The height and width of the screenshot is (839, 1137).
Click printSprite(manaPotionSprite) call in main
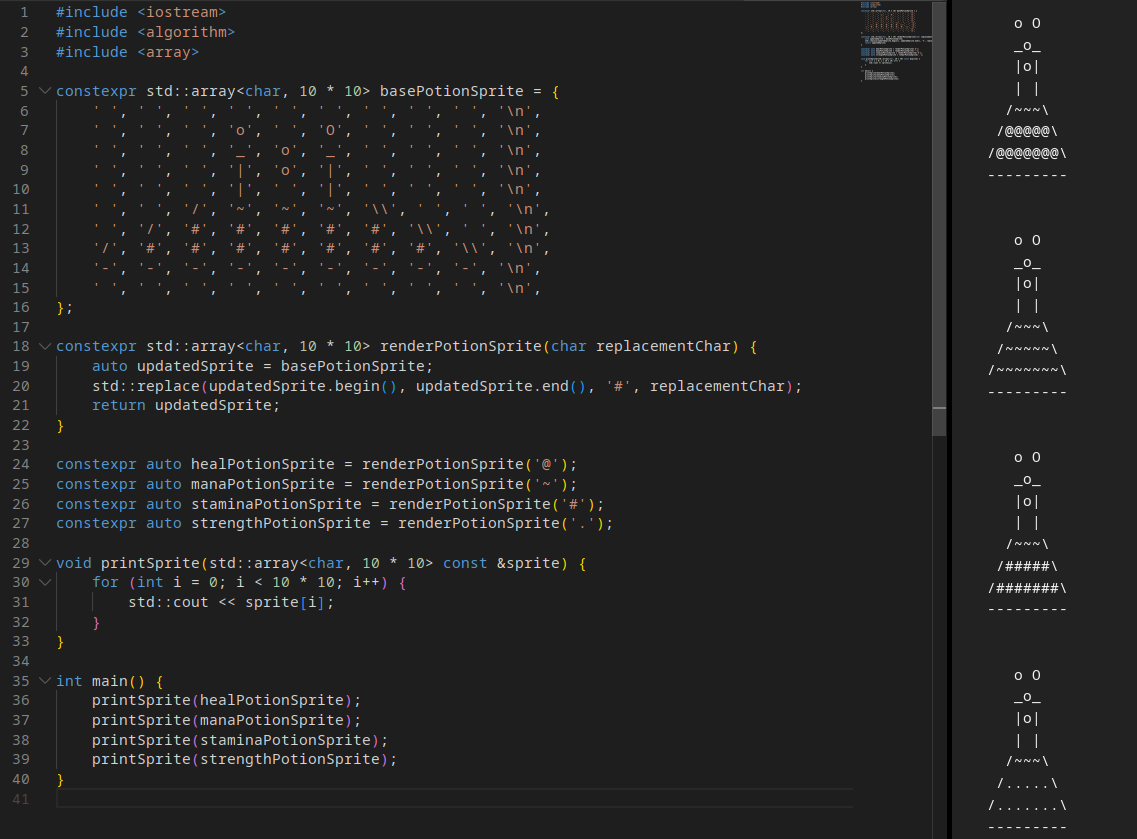point(226,720)
